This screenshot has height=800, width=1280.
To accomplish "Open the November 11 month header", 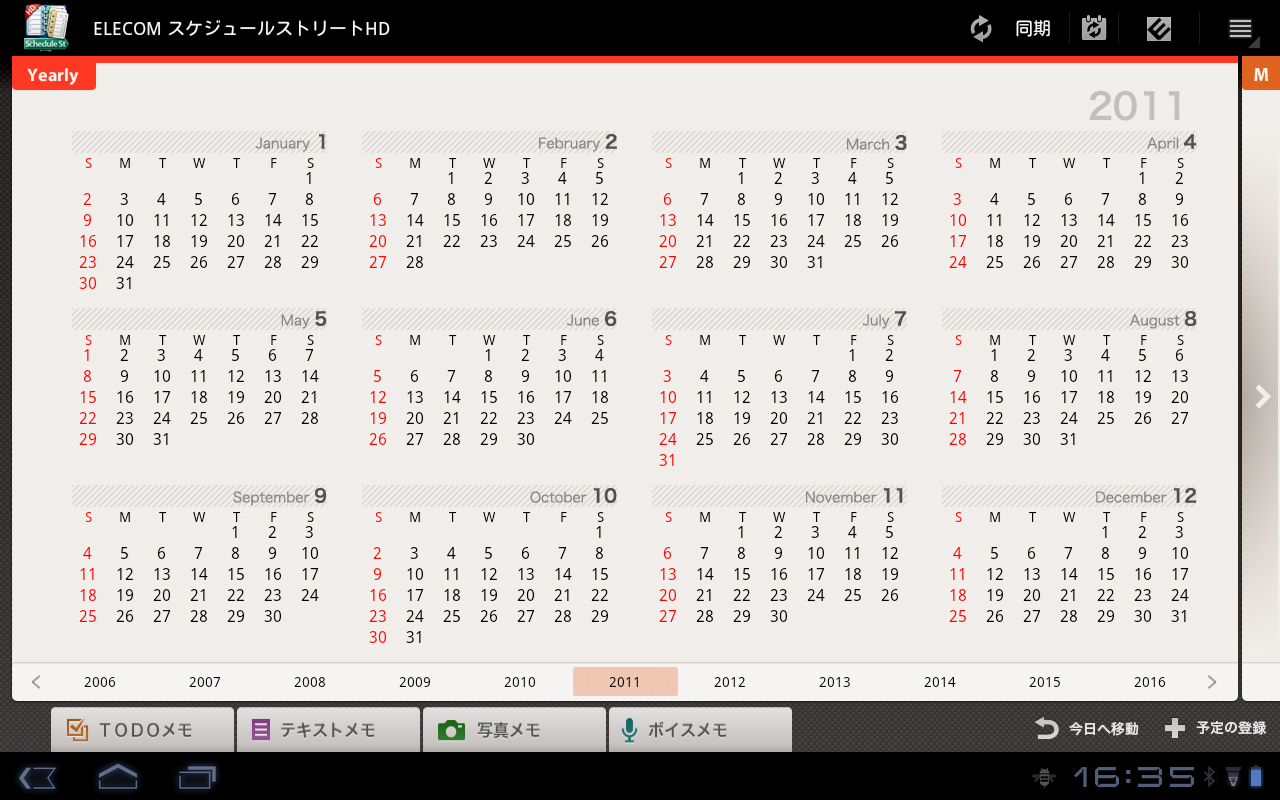I will [x=780, y=496].
